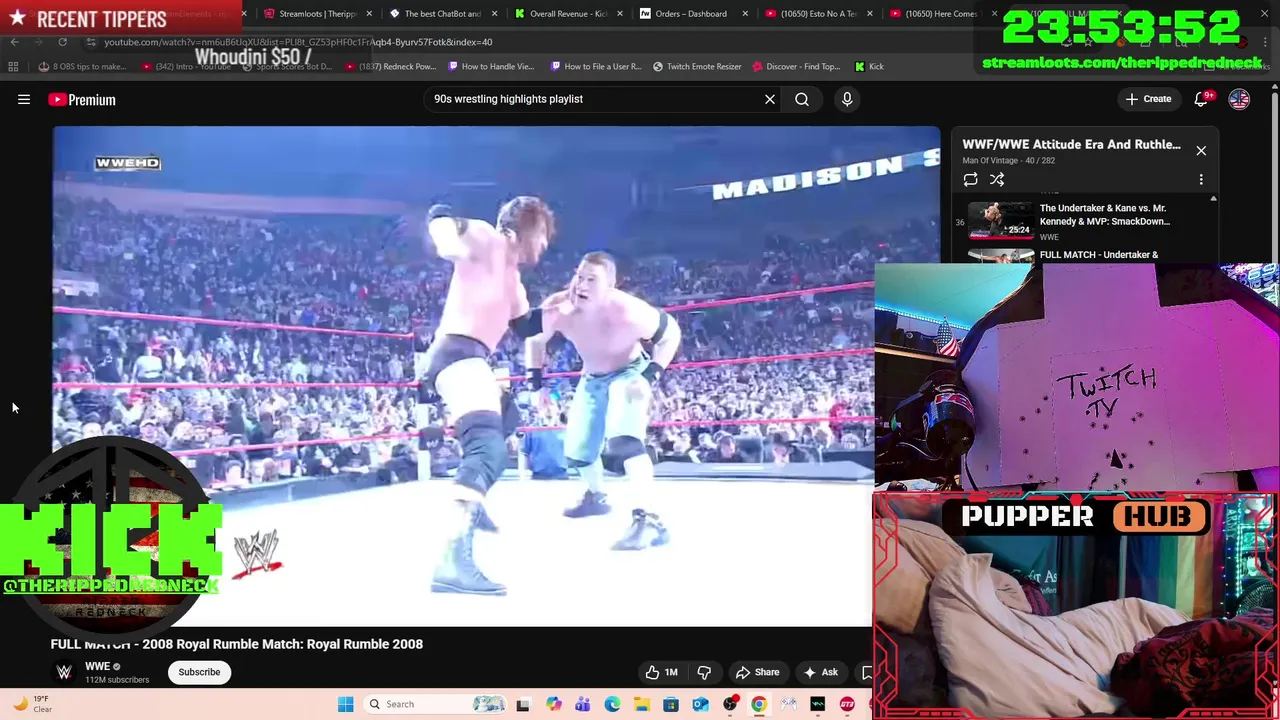Click the taskbar Search box
Viewport: 1280px width, 720px height.
pyautogui.click(x=436, y=704)
